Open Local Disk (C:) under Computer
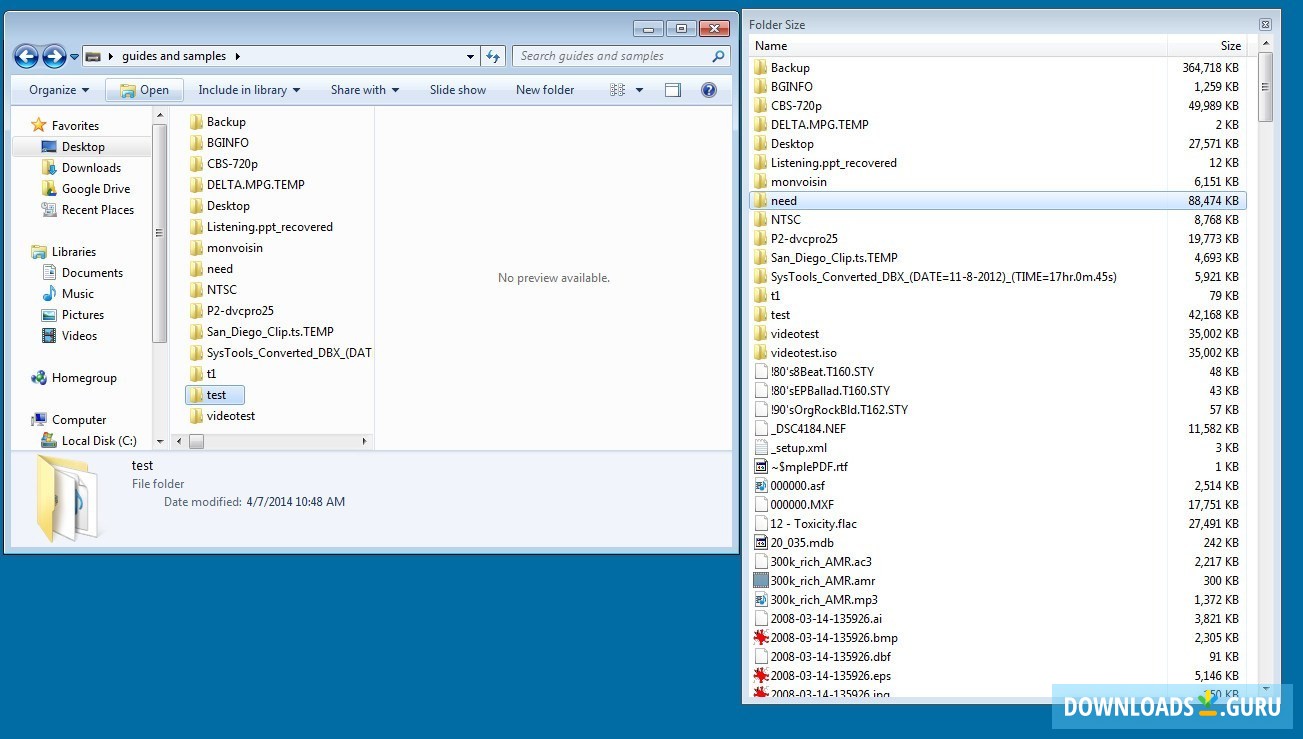Screen dimensions: 1303x739 pos(96,440)
